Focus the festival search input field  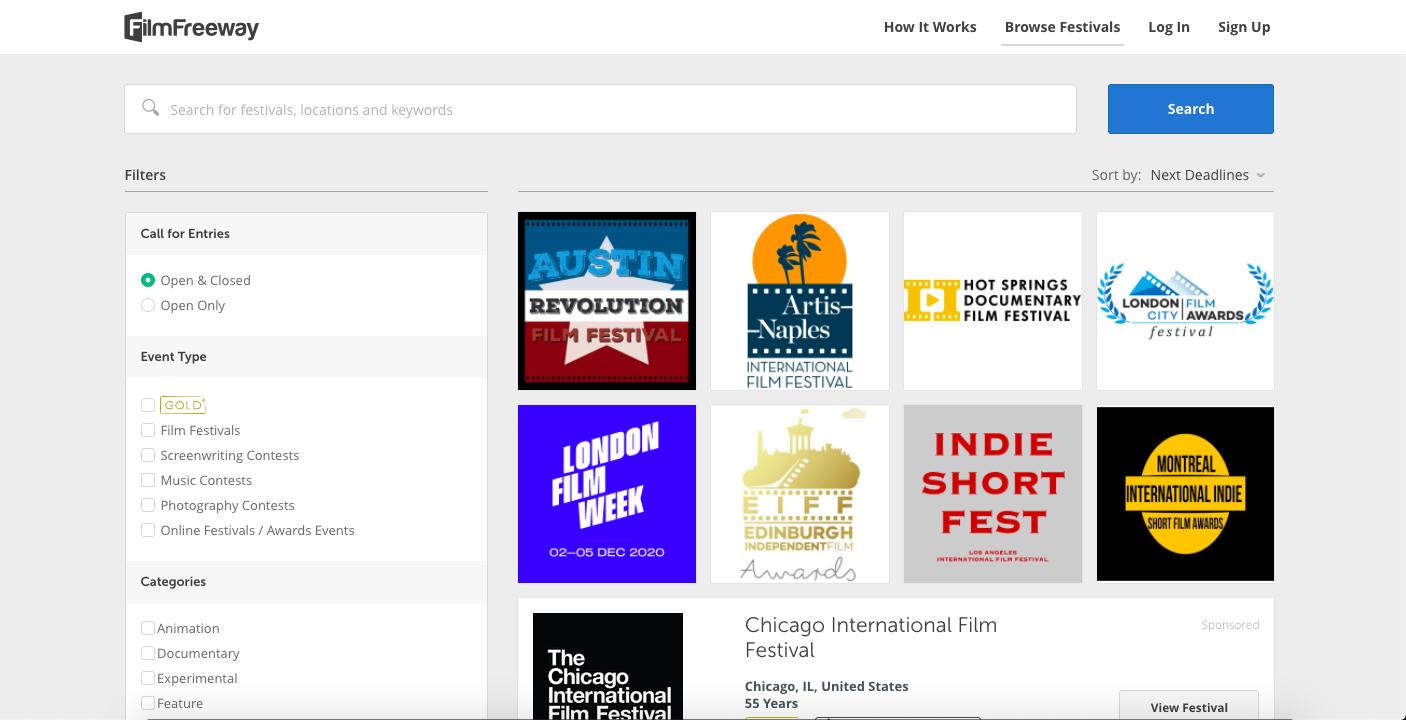pos(600,109)
